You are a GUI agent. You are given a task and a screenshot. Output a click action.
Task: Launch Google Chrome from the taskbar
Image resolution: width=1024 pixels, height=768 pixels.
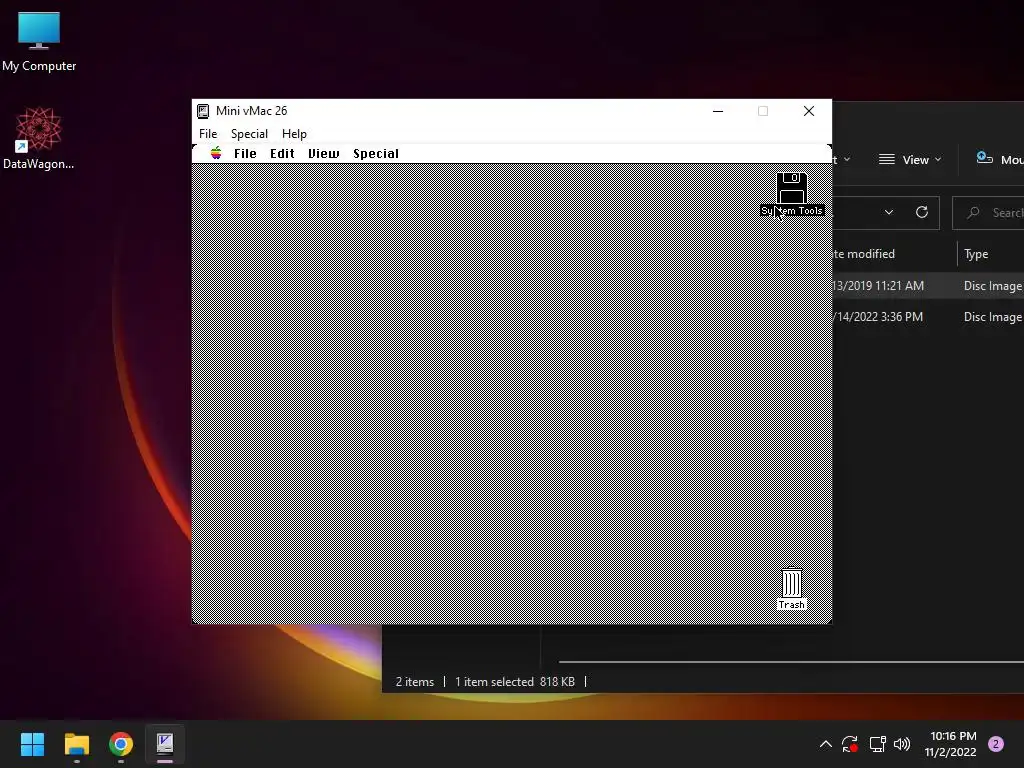[121, 744]
